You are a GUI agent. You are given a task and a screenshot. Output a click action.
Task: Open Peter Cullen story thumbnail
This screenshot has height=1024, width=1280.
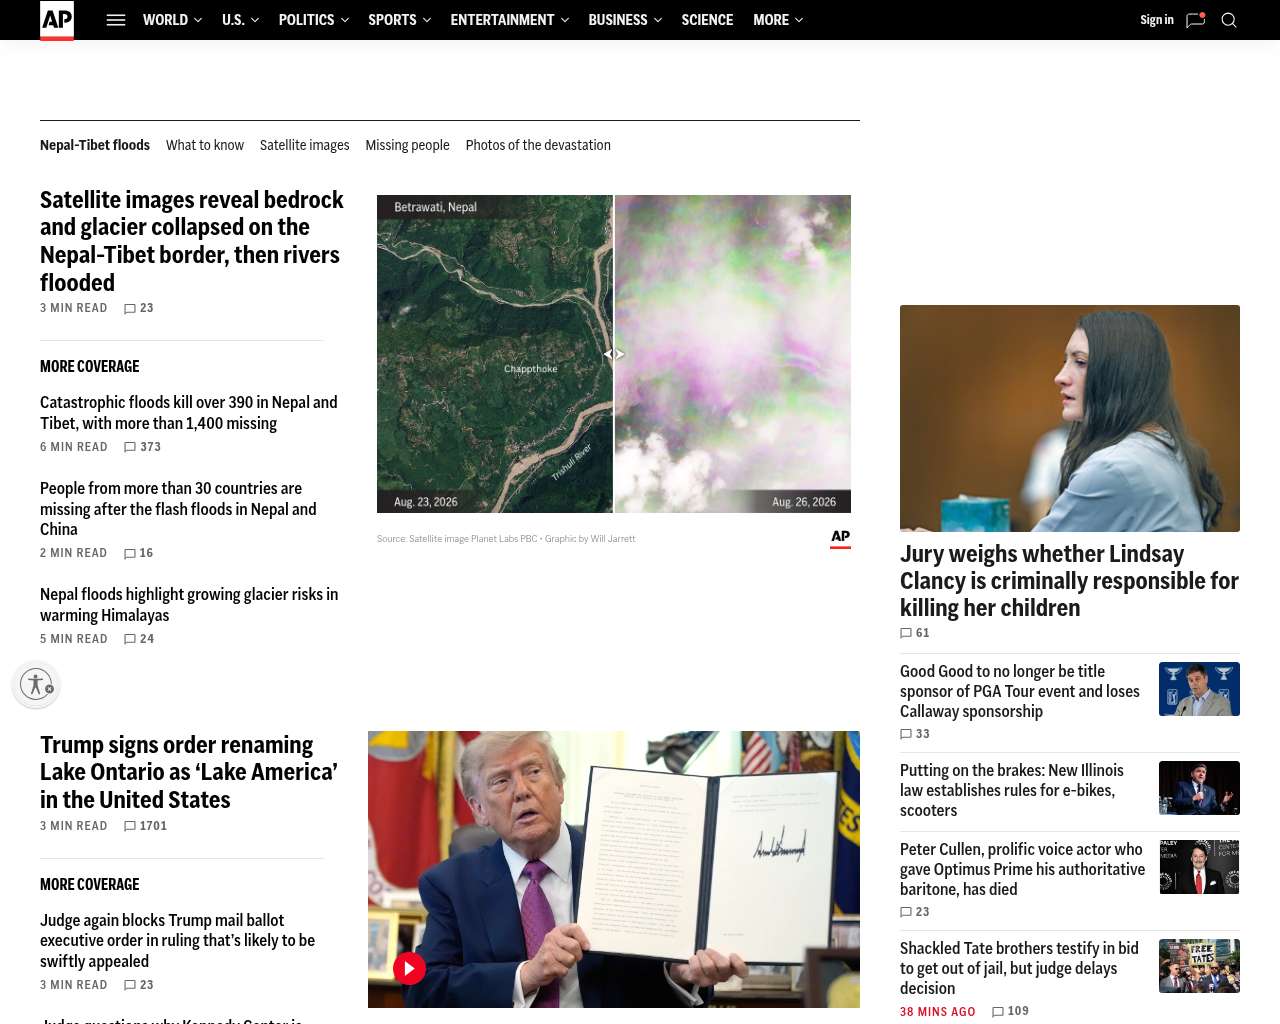1199,867
